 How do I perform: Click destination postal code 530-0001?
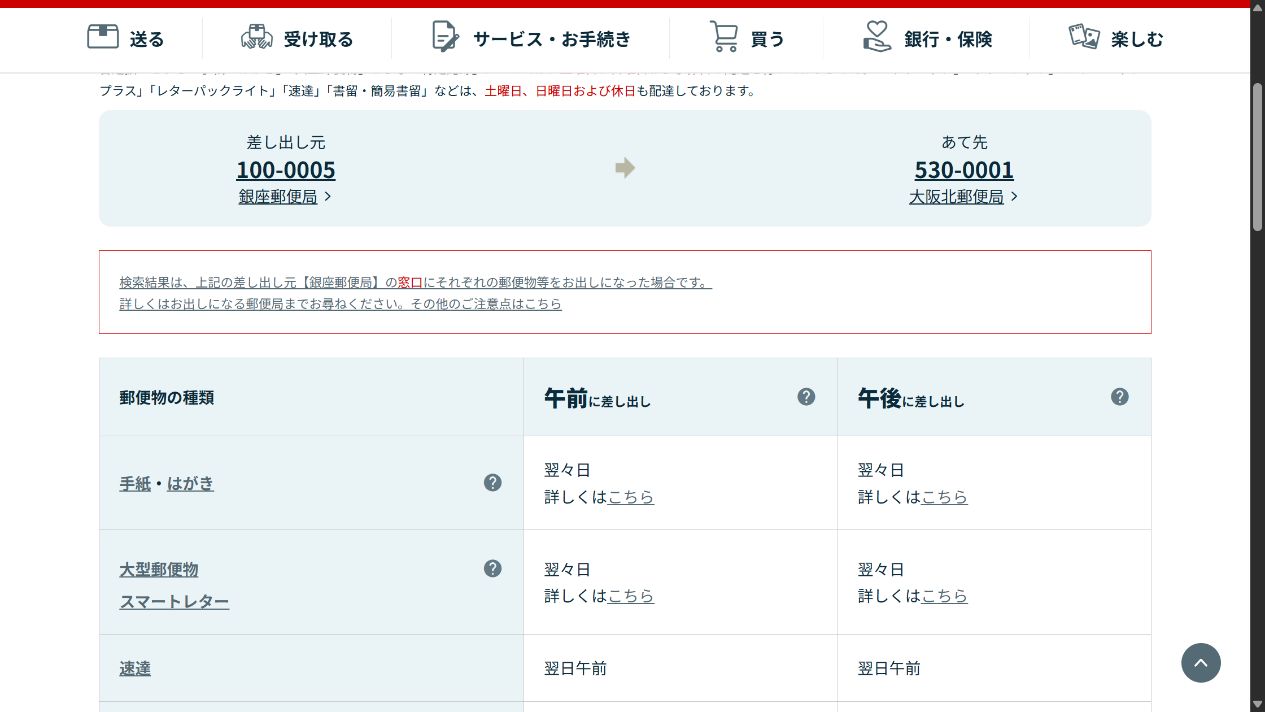point(964,170)
